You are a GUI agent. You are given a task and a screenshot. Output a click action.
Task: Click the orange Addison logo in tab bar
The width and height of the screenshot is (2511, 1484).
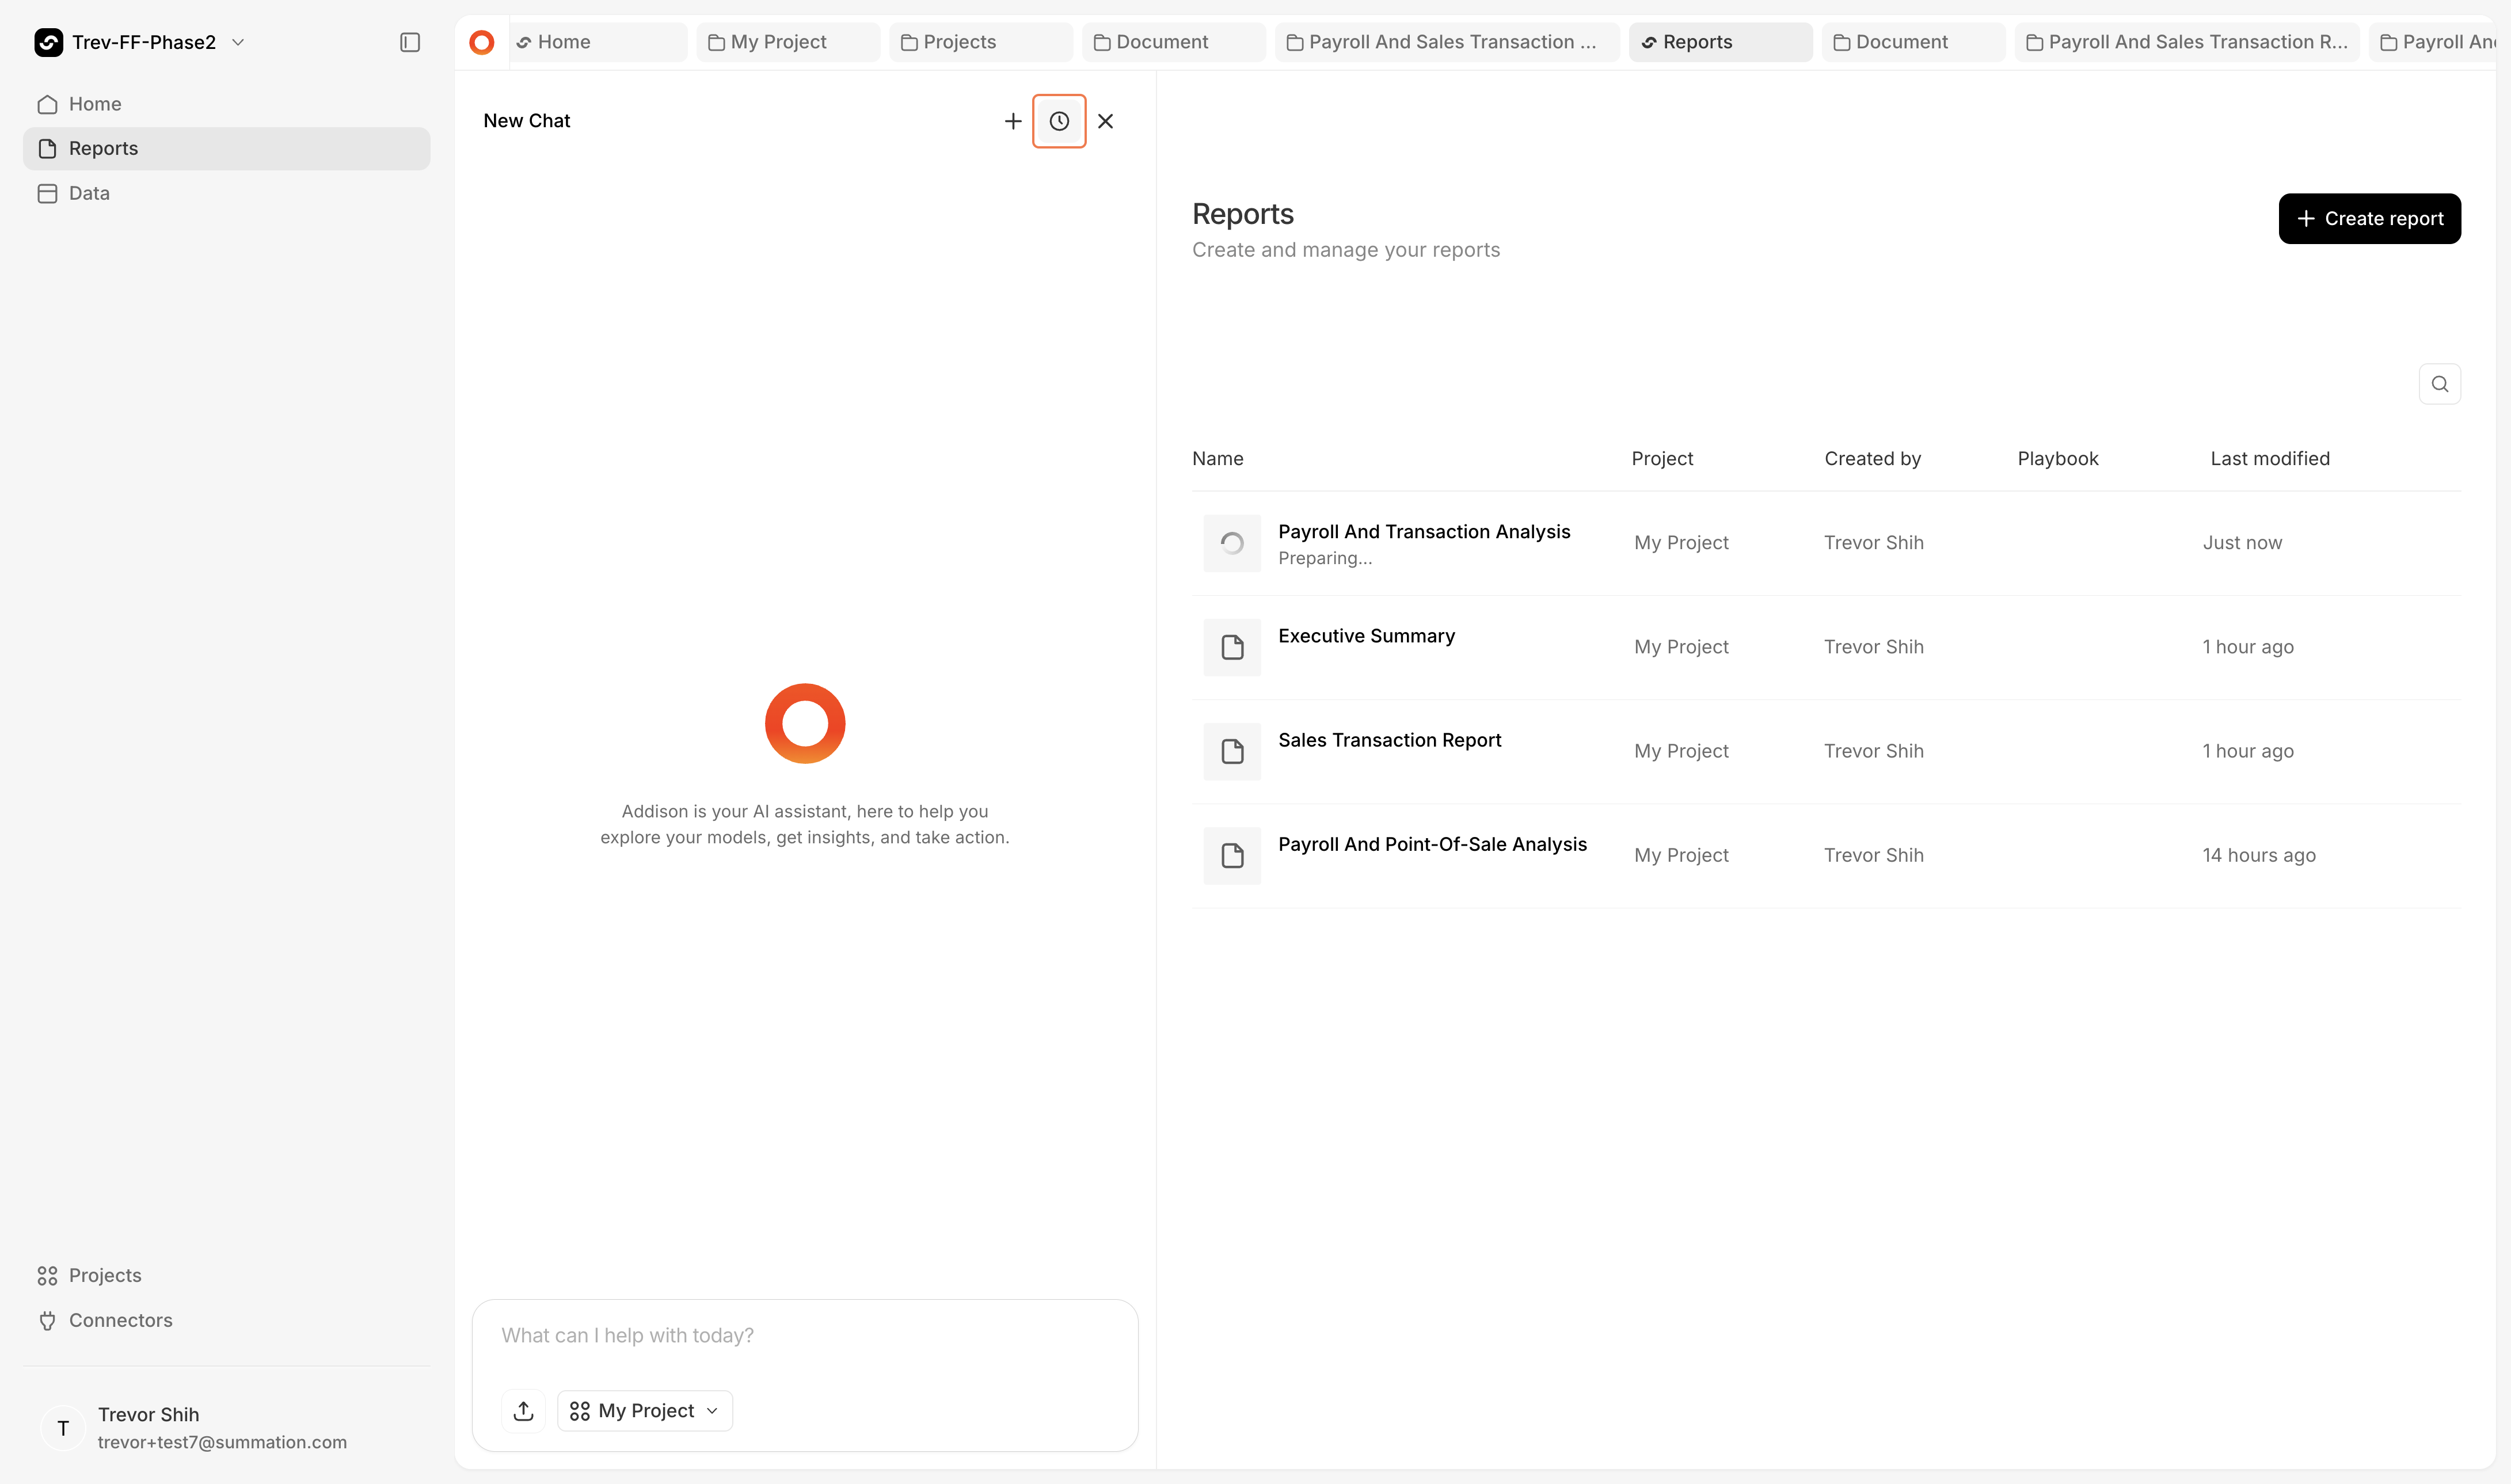click(482, 42)
